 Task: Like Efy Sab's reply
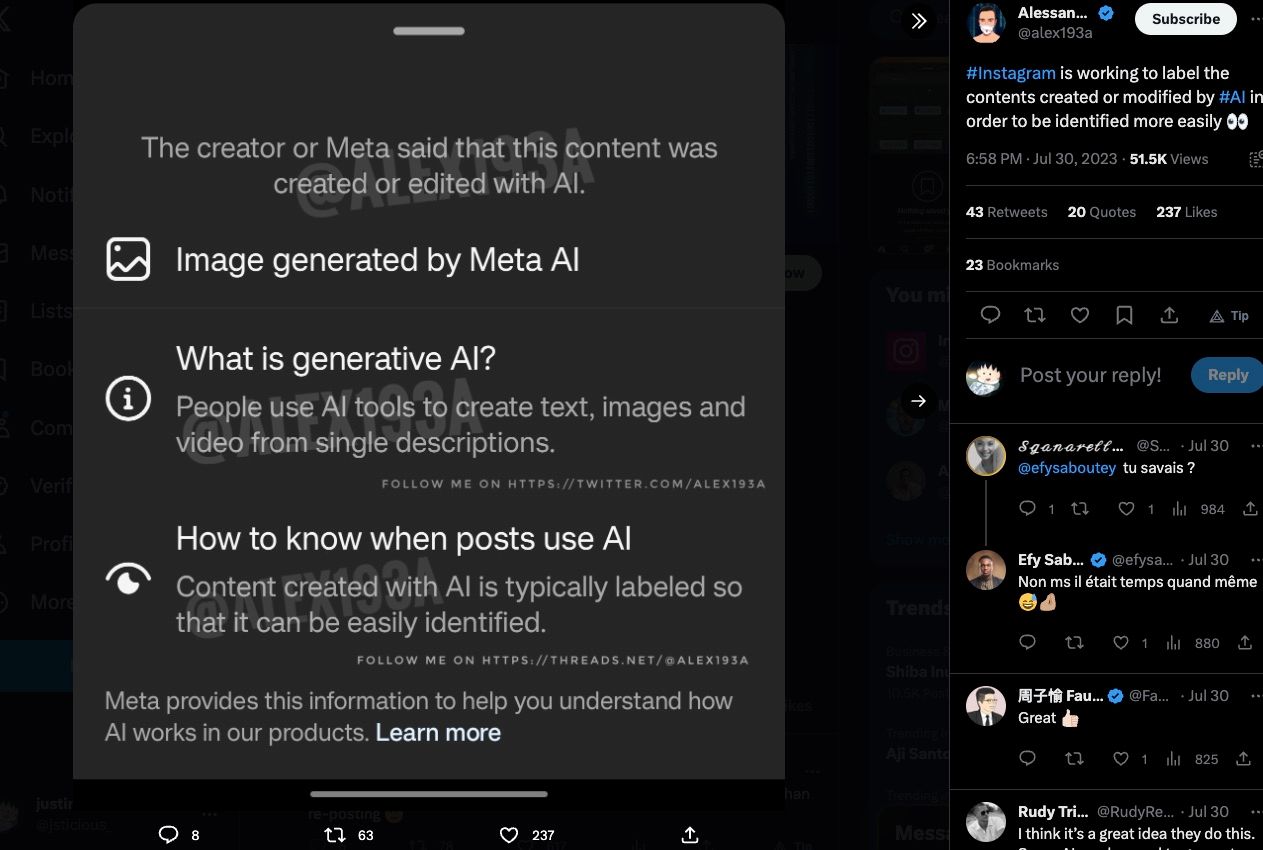click(1121, 643)
